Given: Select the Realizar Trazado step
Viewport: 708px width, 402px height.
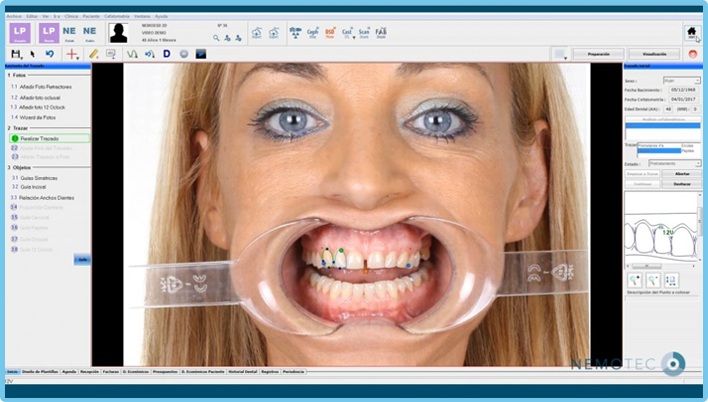Looking at the screenshot, I should point(50,139).
